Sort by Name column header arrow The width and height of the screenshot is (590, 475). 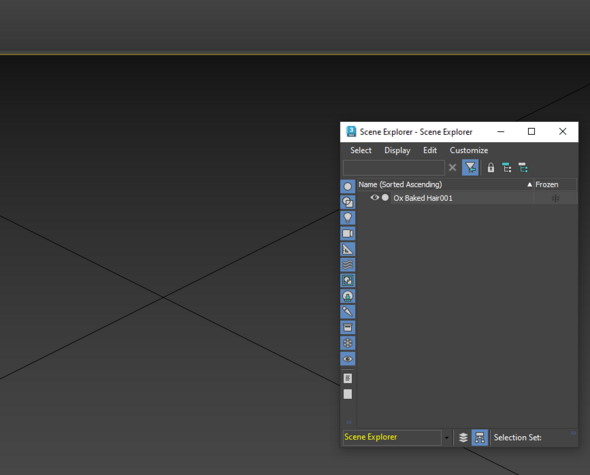(x=529, y=184)
